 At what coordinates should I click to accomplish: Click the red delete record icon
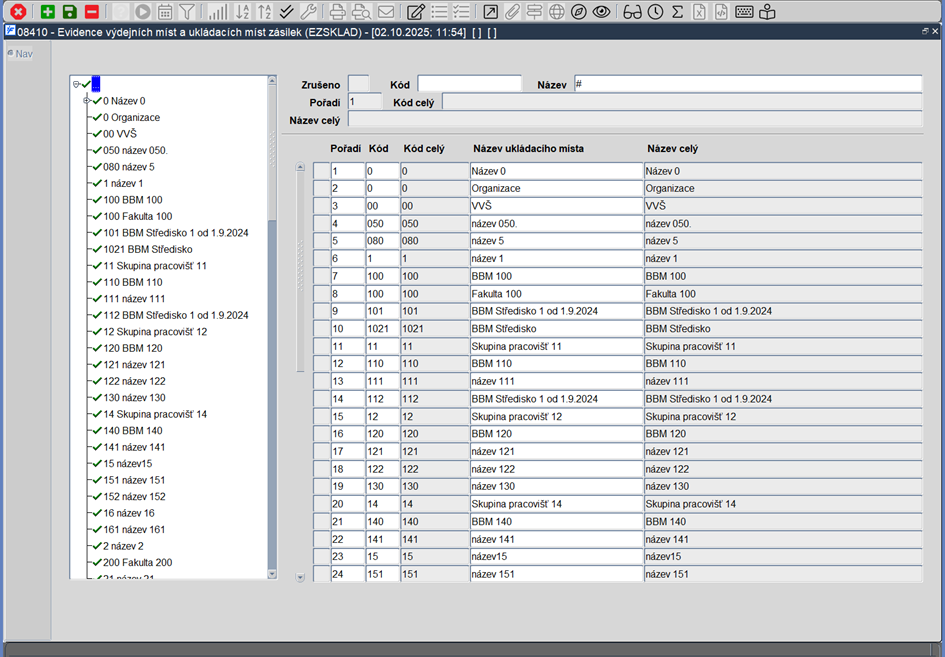coord(92,12)
